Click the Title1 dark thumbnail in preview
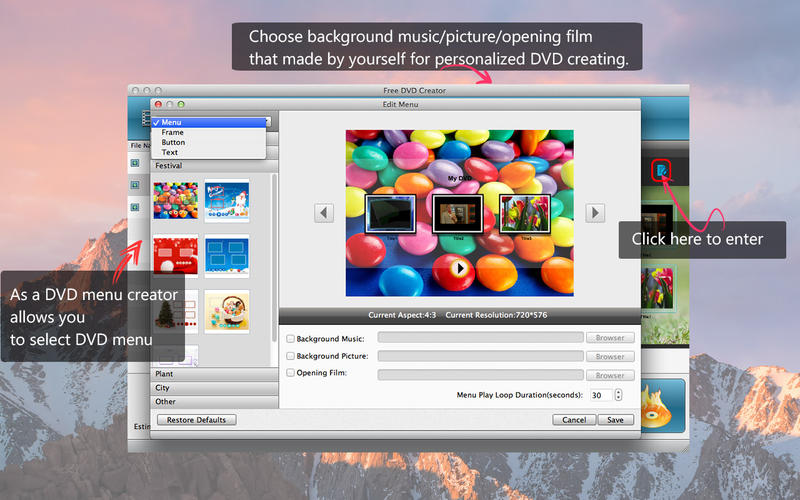 tap(390, 214)
